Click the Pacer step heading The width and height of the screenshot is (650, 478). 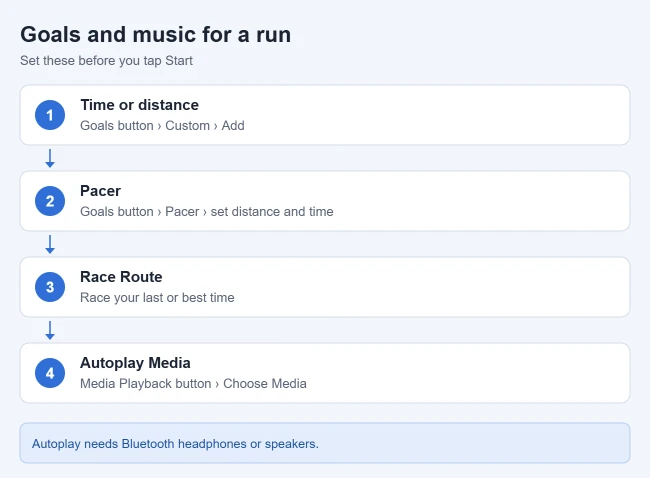[100, 191]
